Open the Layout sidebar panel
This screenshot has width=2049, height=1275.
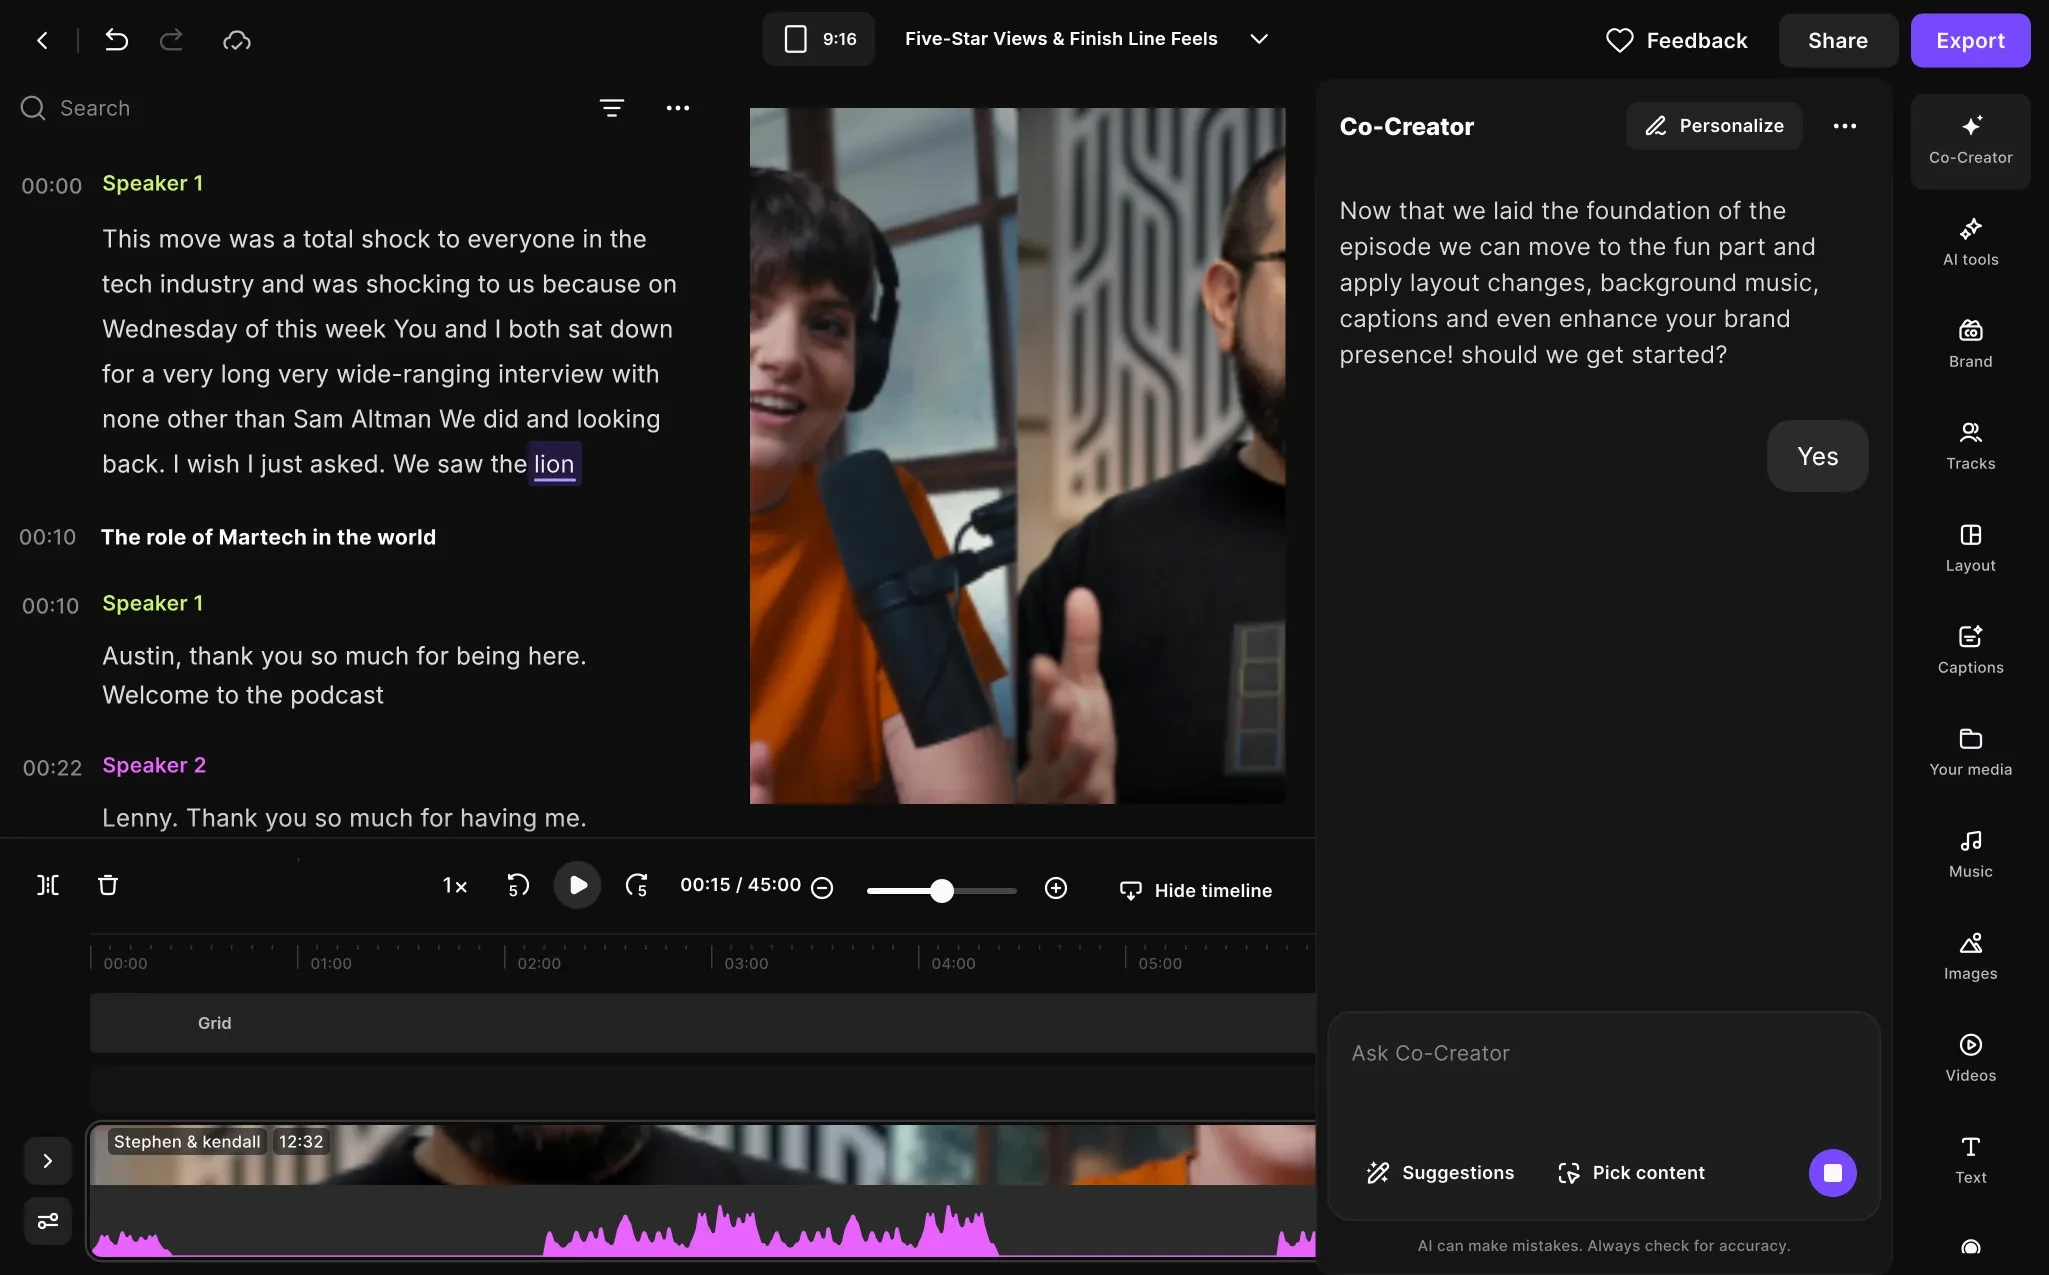[1970, 548]
